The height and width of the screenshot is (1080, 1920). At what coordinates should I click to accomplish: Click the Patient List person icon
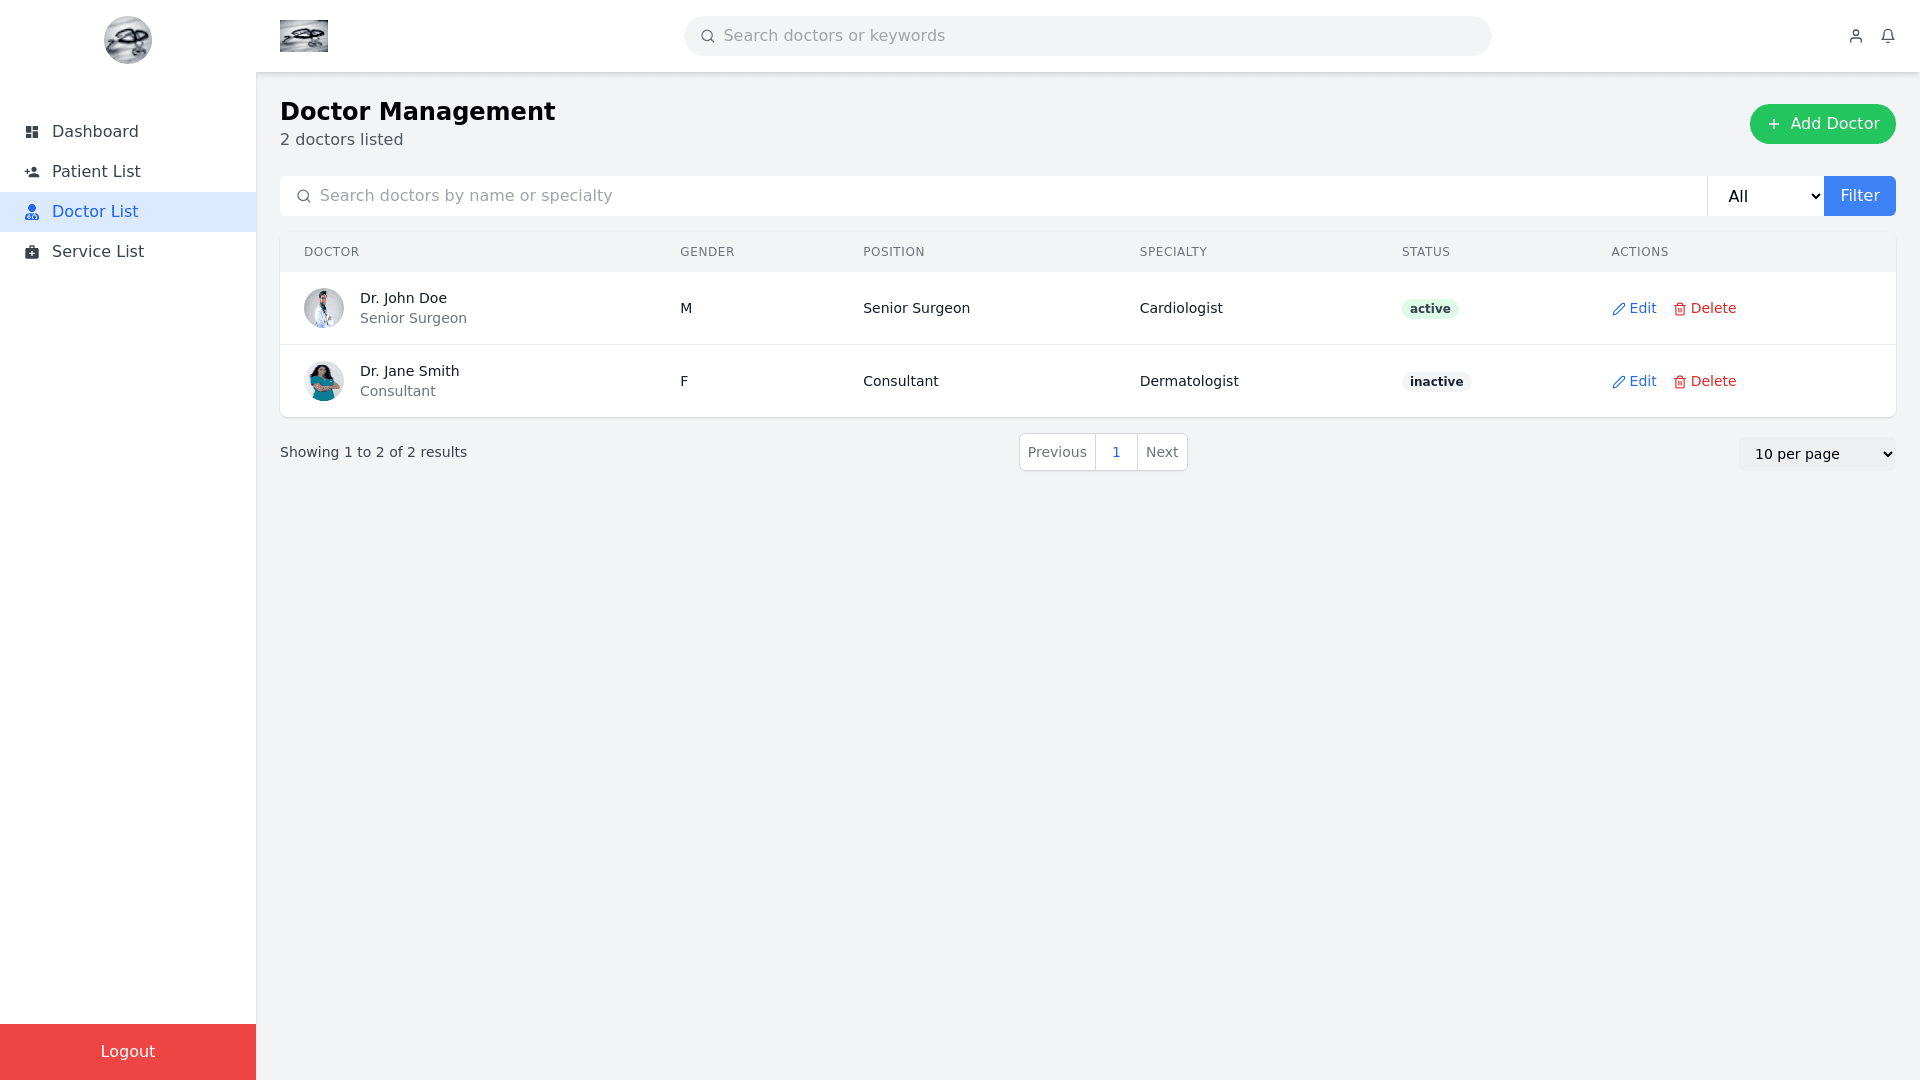32,172
